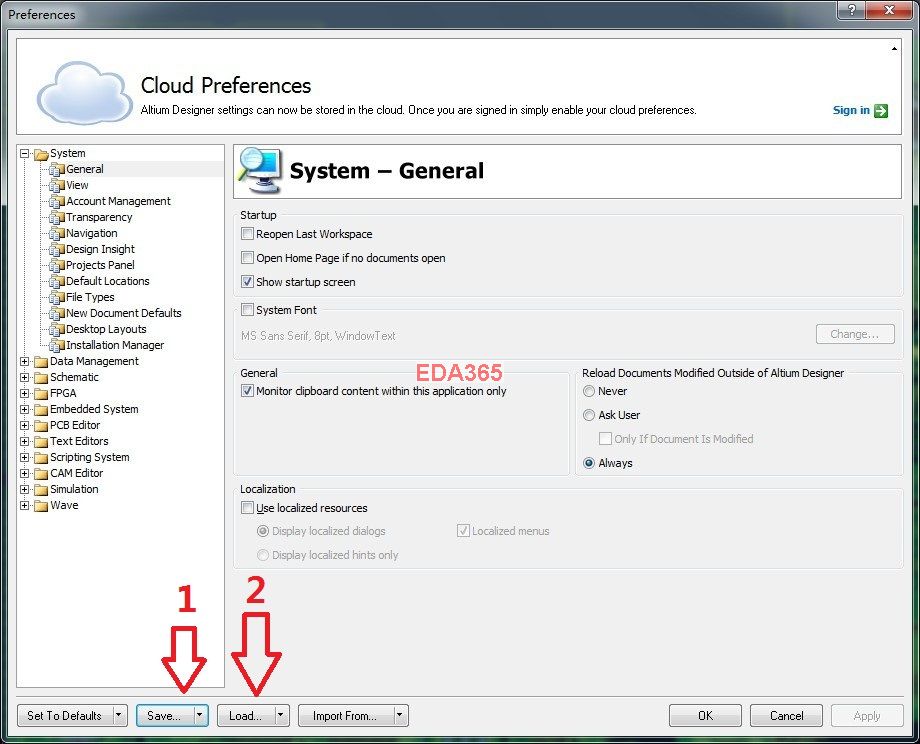
Task: Select the Never reload radio button
Action: pyautogui.click(x=589, y=391)
